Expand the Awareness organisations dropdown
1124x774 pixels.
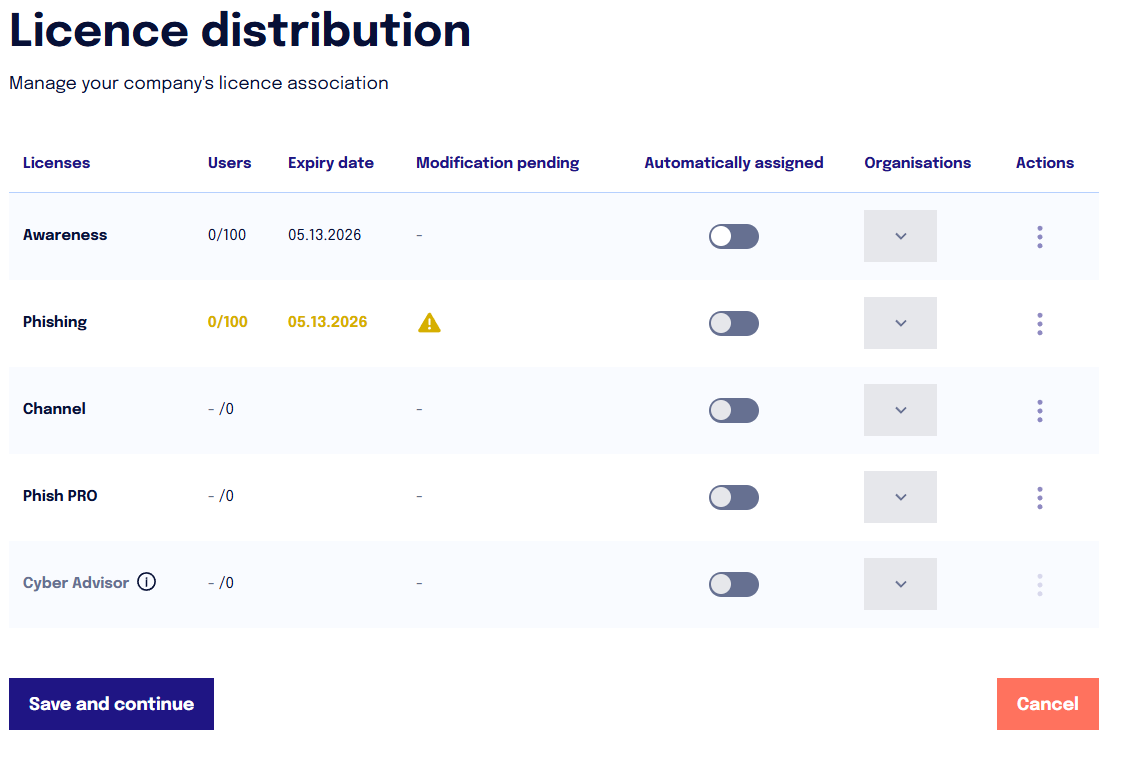coord(900,236)
